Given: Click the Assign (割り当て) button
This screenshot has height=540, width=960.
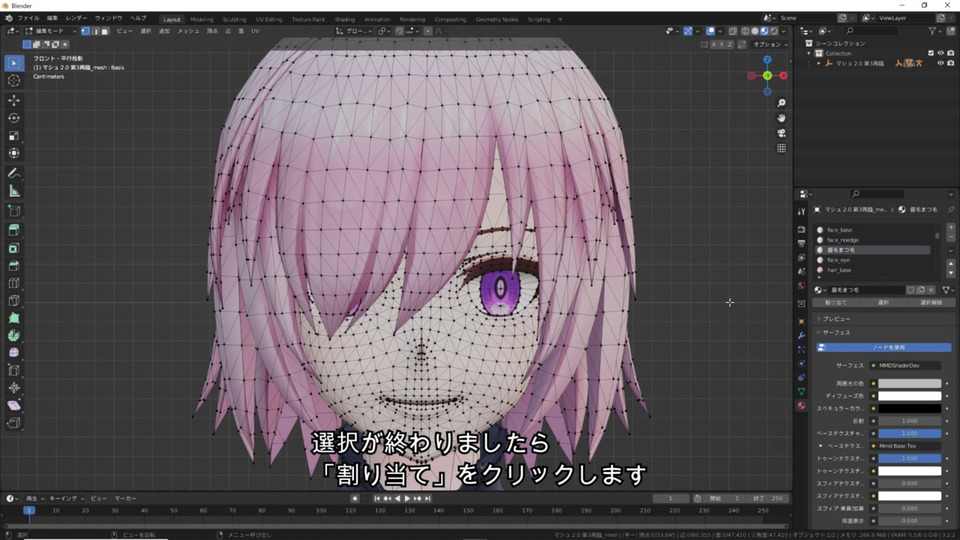Looking at the screenshot, I should coord(836,302).
